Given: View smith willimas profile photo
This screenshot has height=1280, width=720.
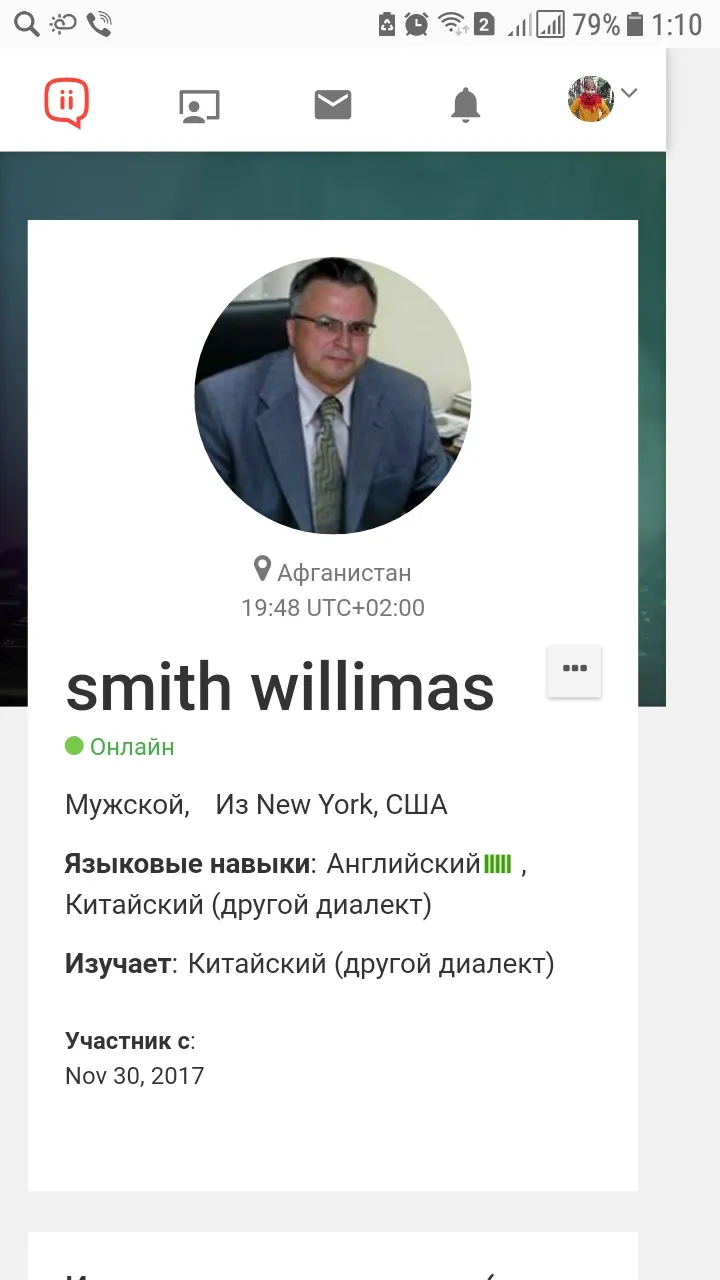Looking at the screenshot, I should (333, 396).
